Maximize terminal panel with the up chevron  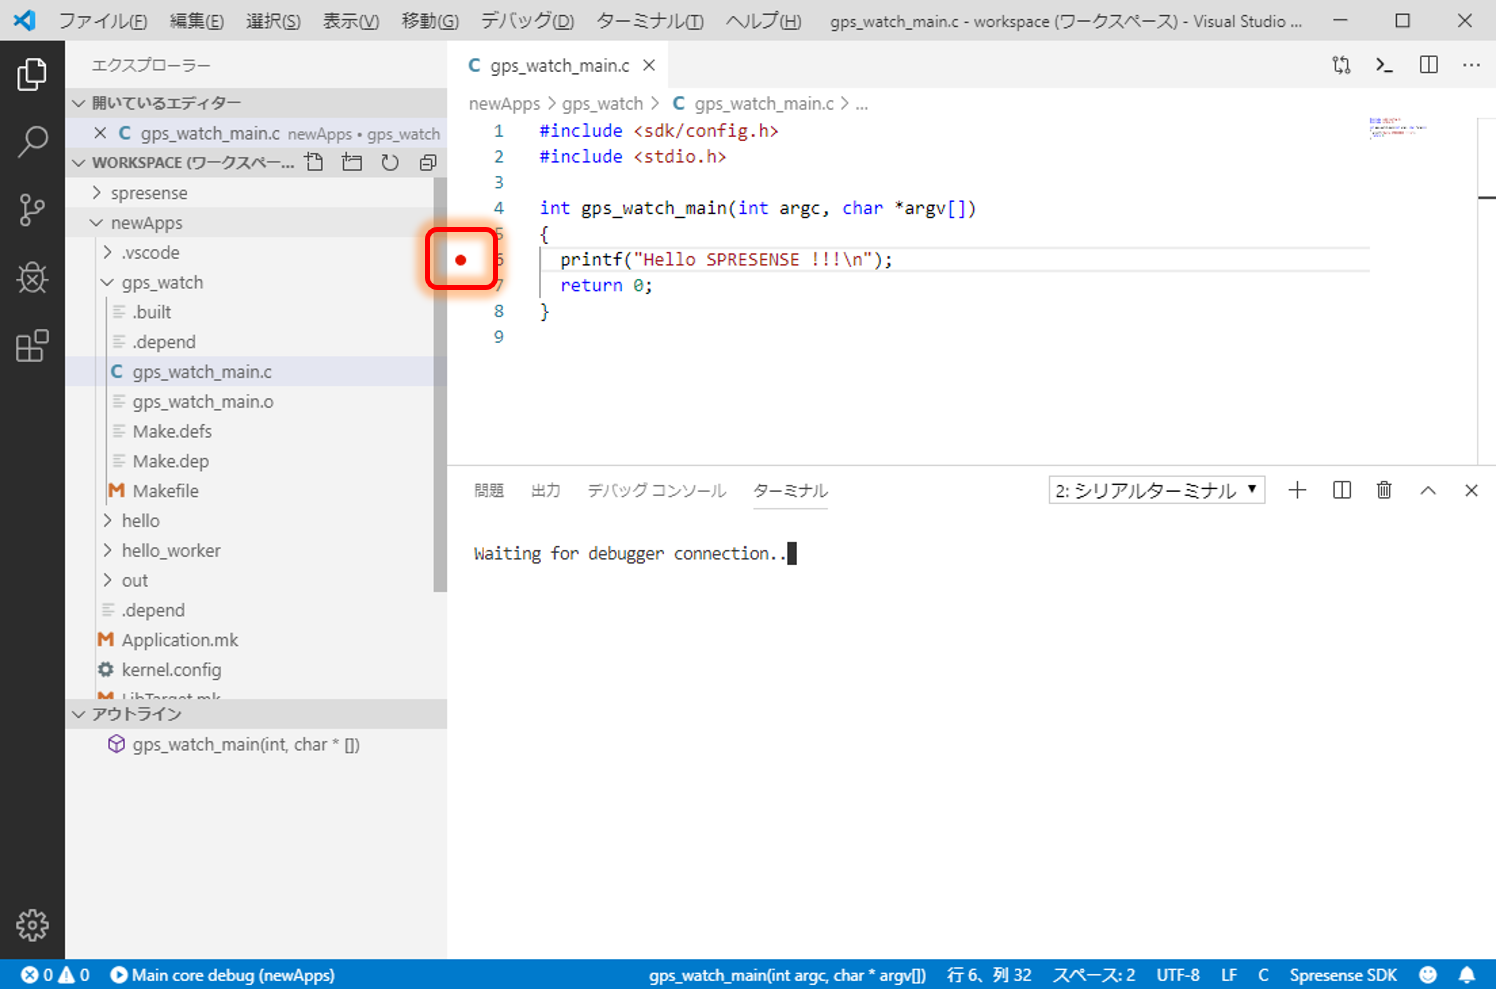coord(1428,490)
